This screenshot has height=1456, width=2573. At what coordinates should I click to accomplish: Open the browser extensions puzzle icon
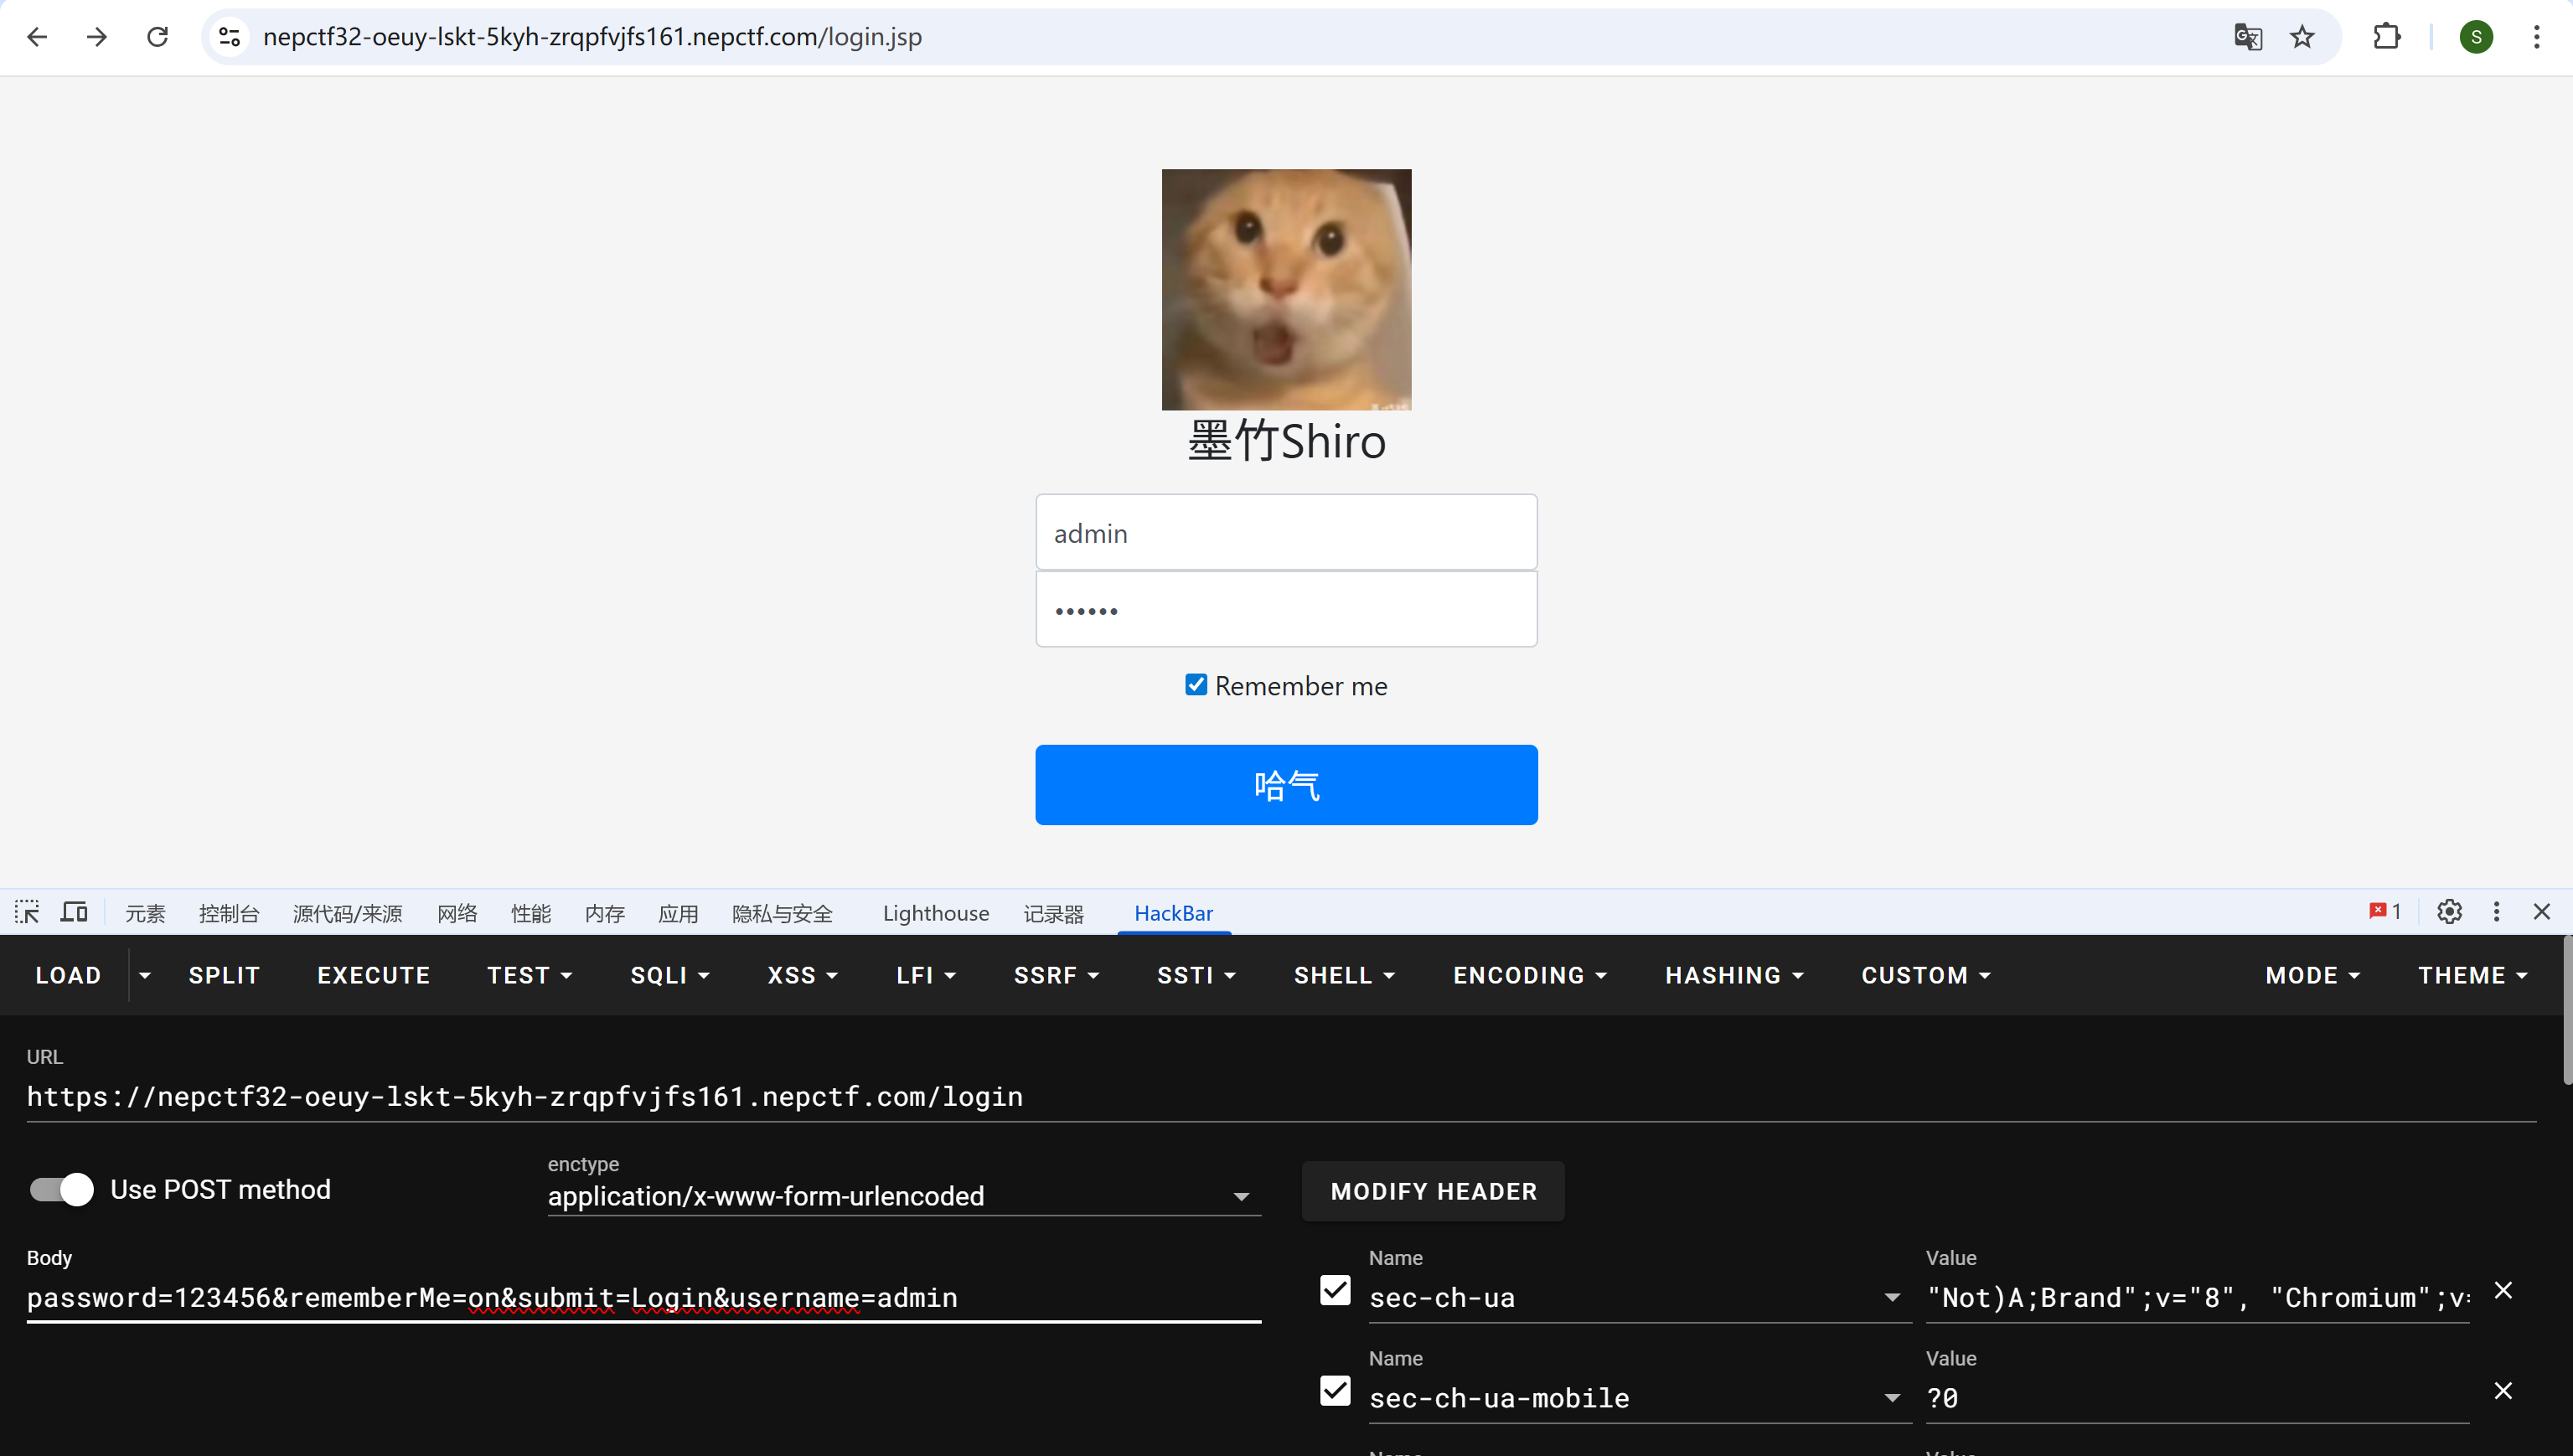(x=2387, y=37)
